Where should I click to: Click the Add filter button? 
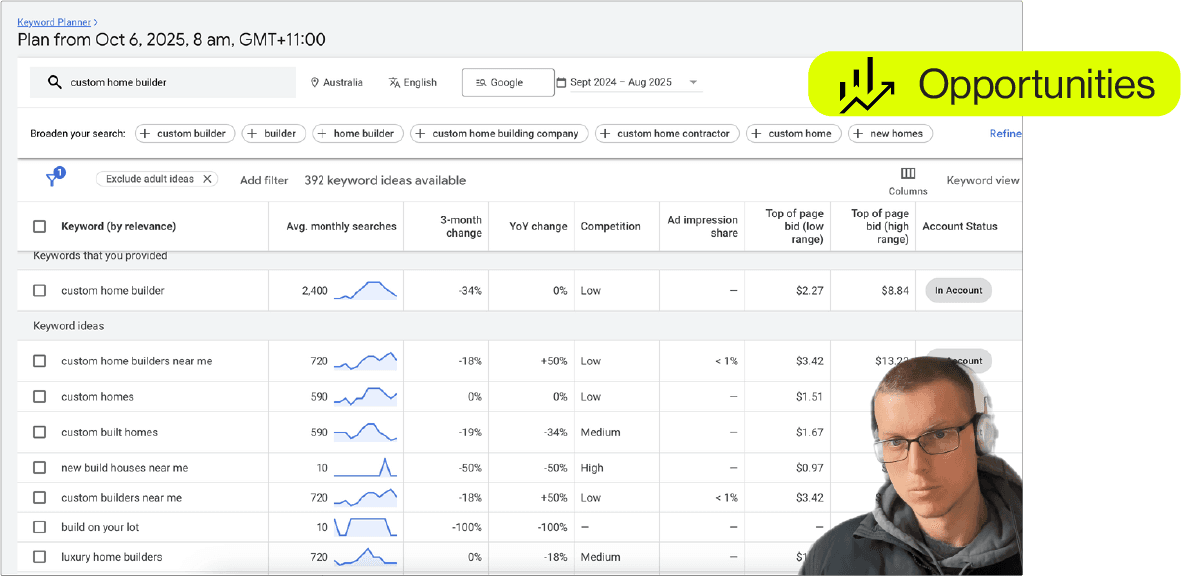point(264,181)
